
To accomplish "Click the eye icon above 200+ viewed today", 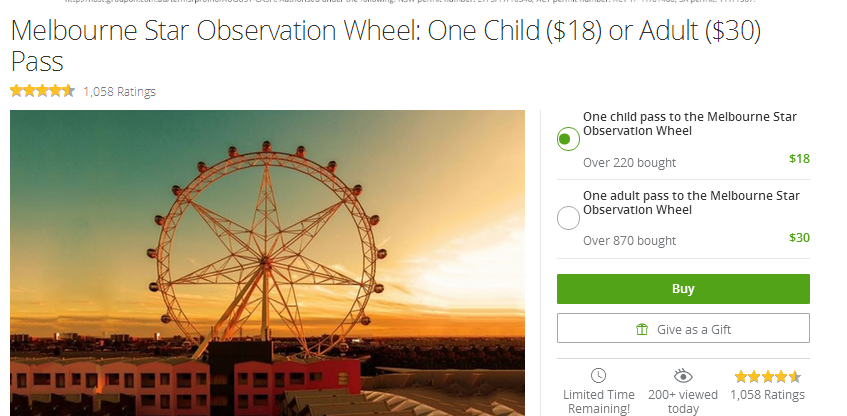I will pos(683,375).
